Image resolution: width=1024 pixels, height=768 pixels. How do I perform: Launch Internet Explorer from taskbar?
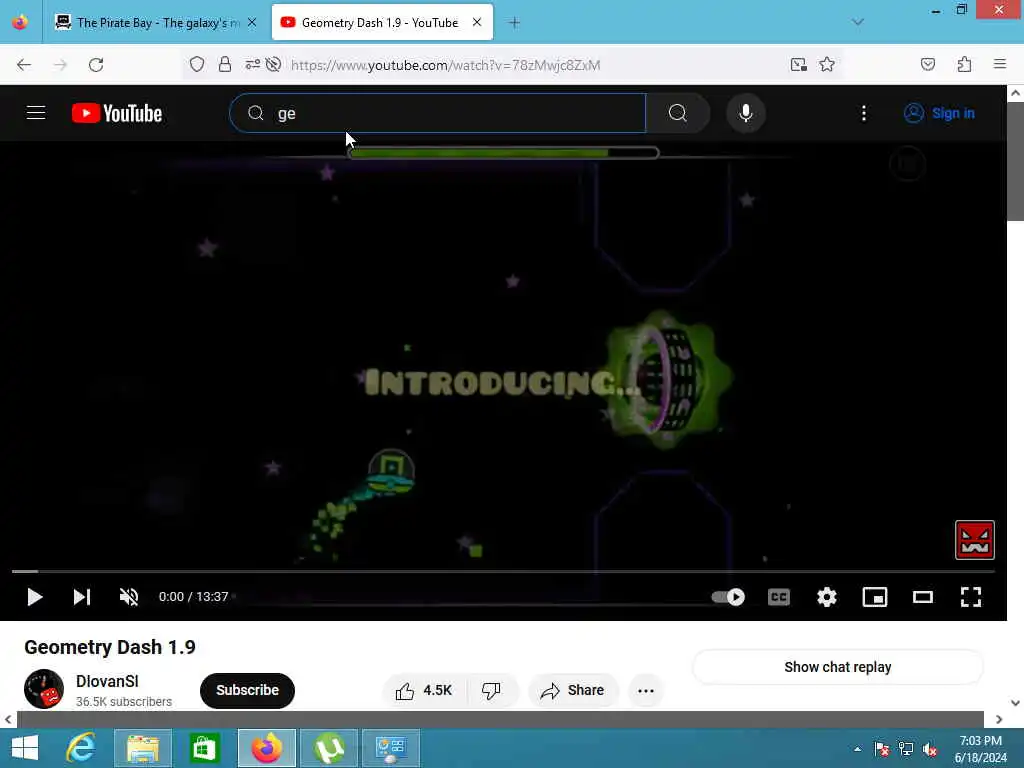point(81,748)
